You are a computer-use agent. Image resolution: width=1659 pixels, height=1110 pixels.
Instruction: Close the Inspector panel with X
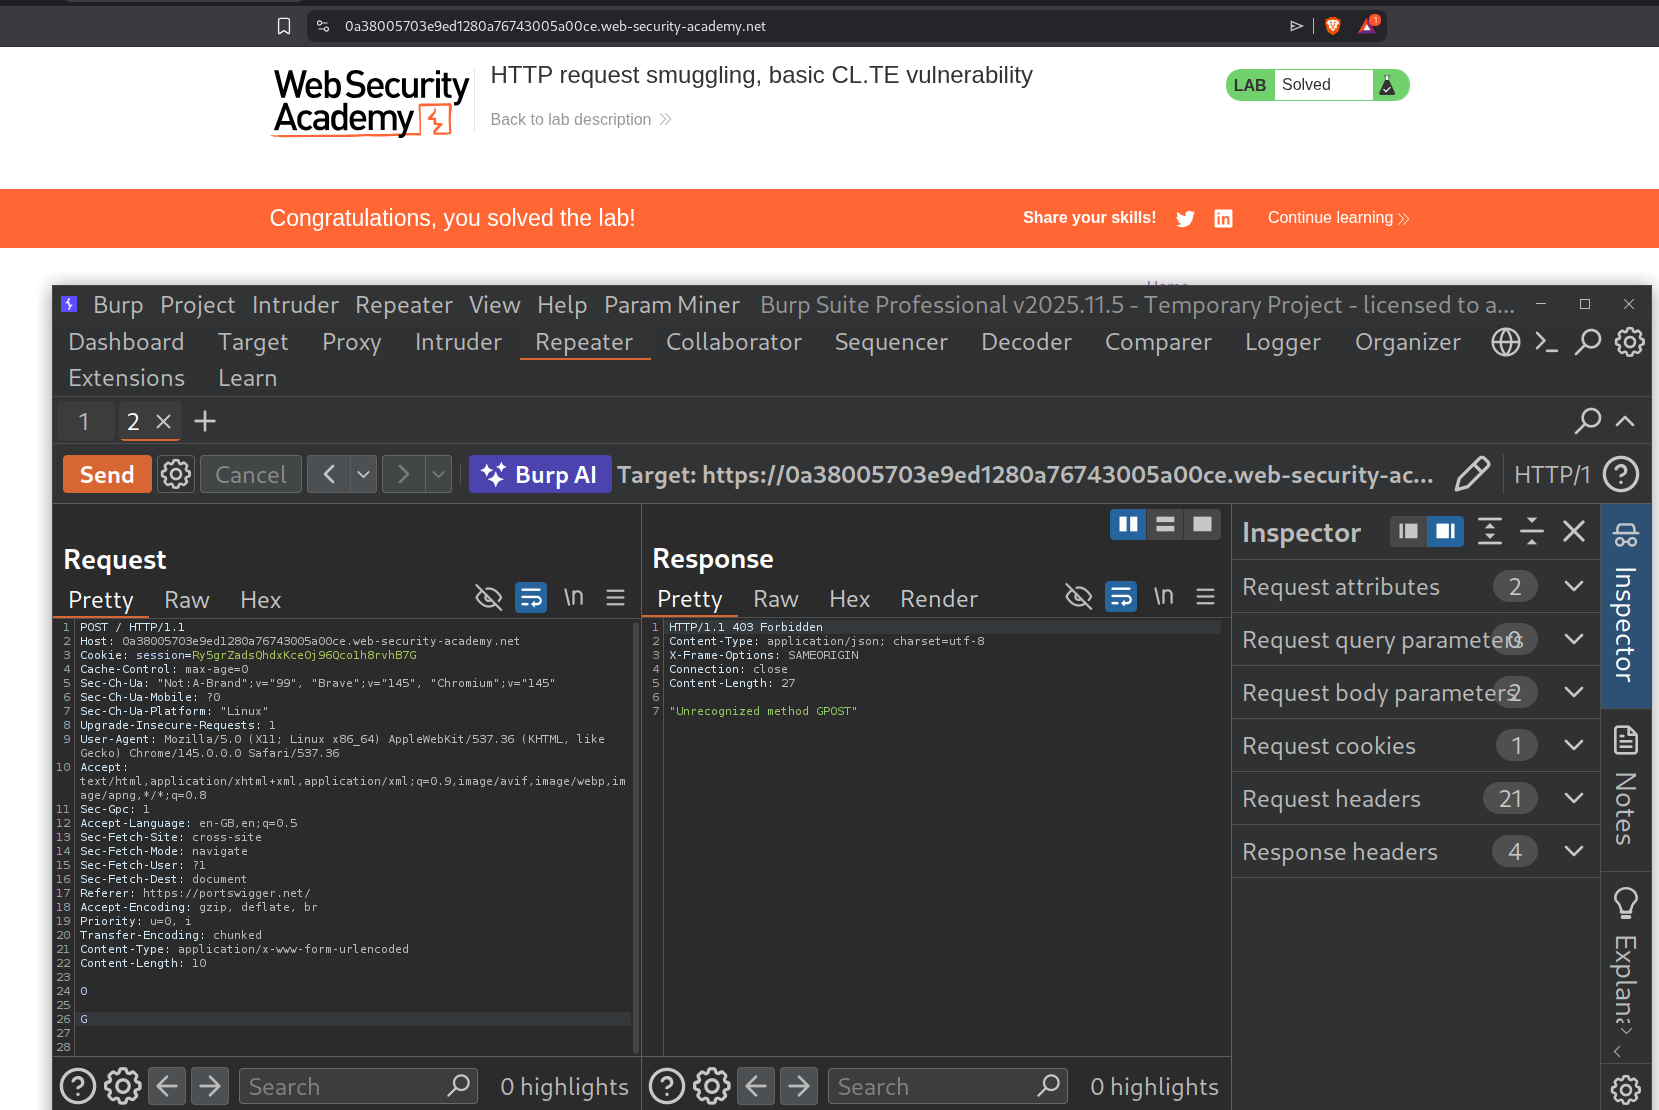click(1574, 532)
